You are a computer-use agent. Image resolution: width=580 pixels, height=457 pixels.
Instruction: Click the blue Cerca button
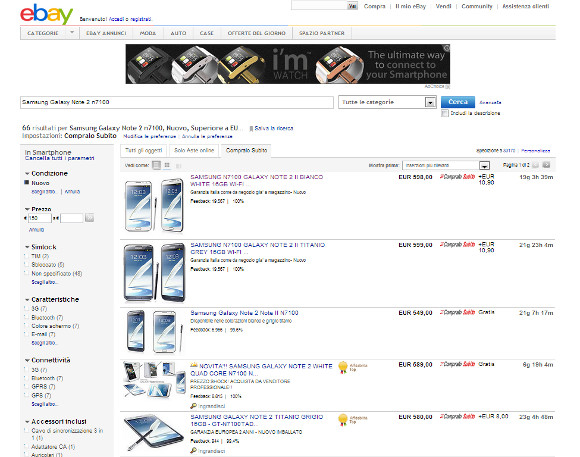tap(458, 102)
